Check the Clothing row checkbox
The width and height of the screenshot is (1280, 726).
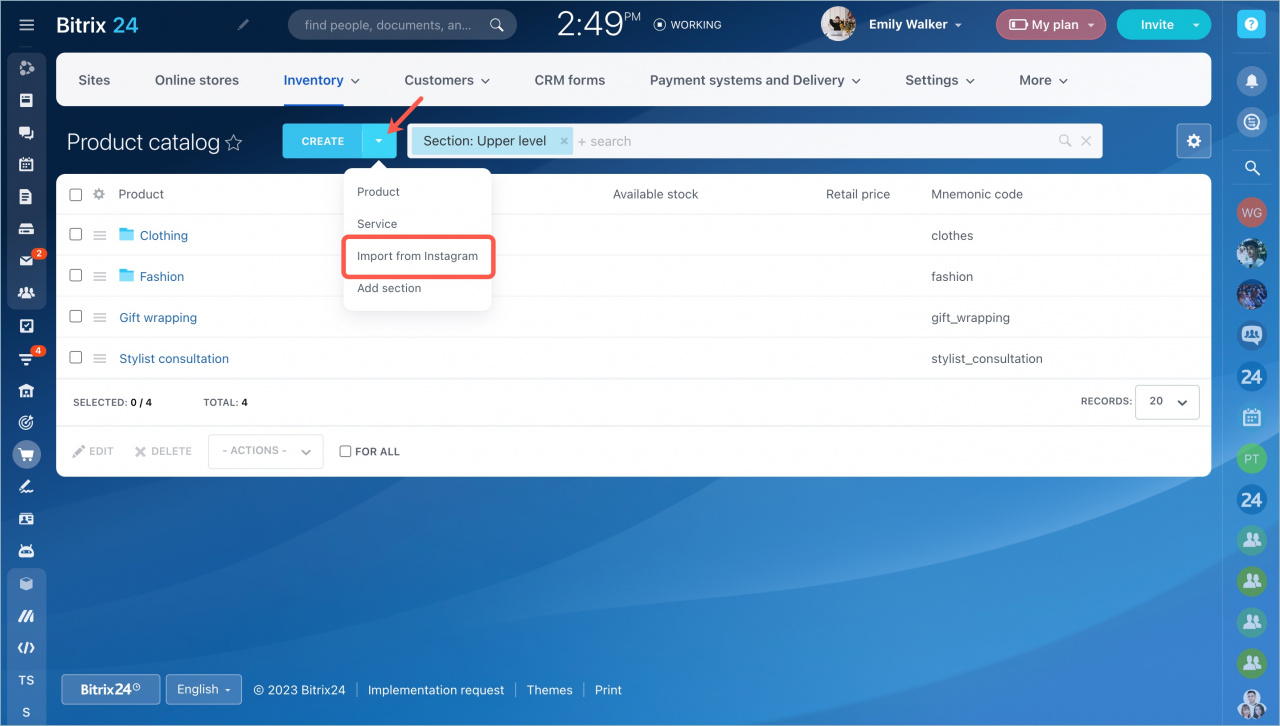[76, 234]
